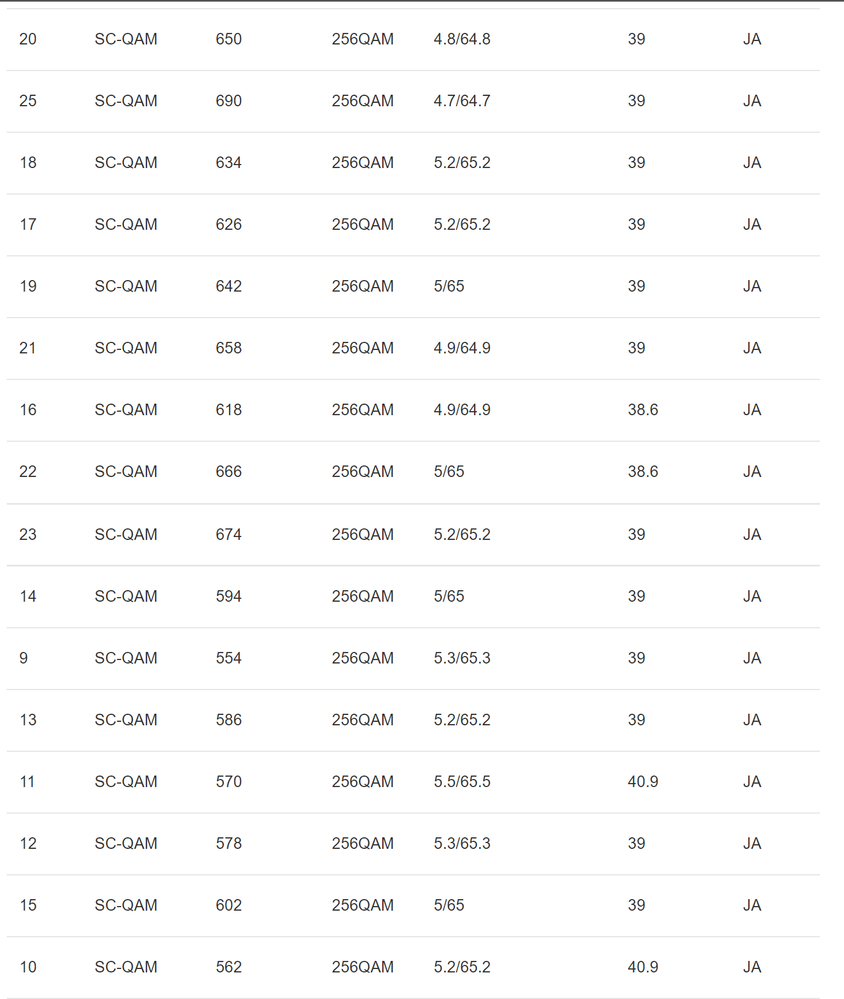This screenshot has height=999, width=844.
Task: Select the frequency value 690
Action: click(228, 101)
